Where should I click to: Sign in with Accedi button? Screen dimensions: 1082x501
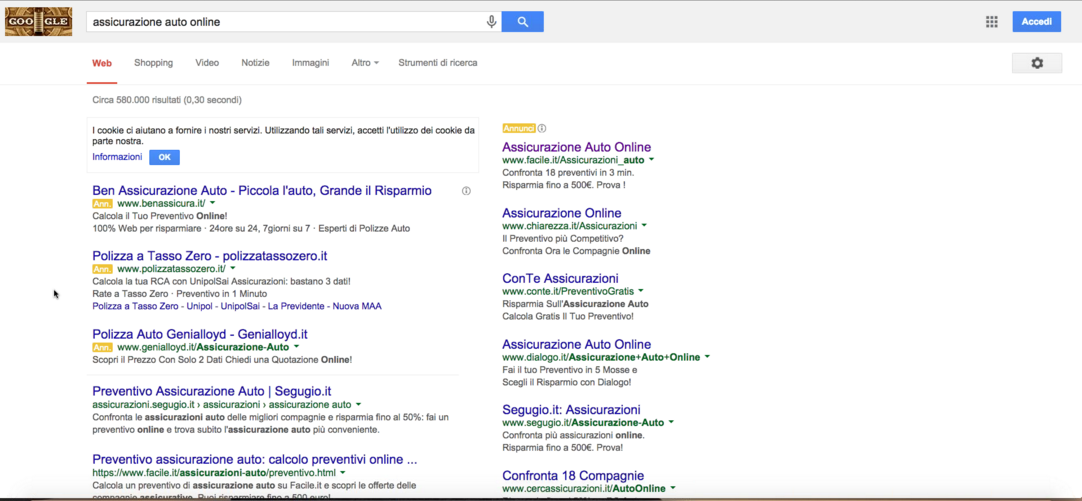click(x=1036, y=22)
